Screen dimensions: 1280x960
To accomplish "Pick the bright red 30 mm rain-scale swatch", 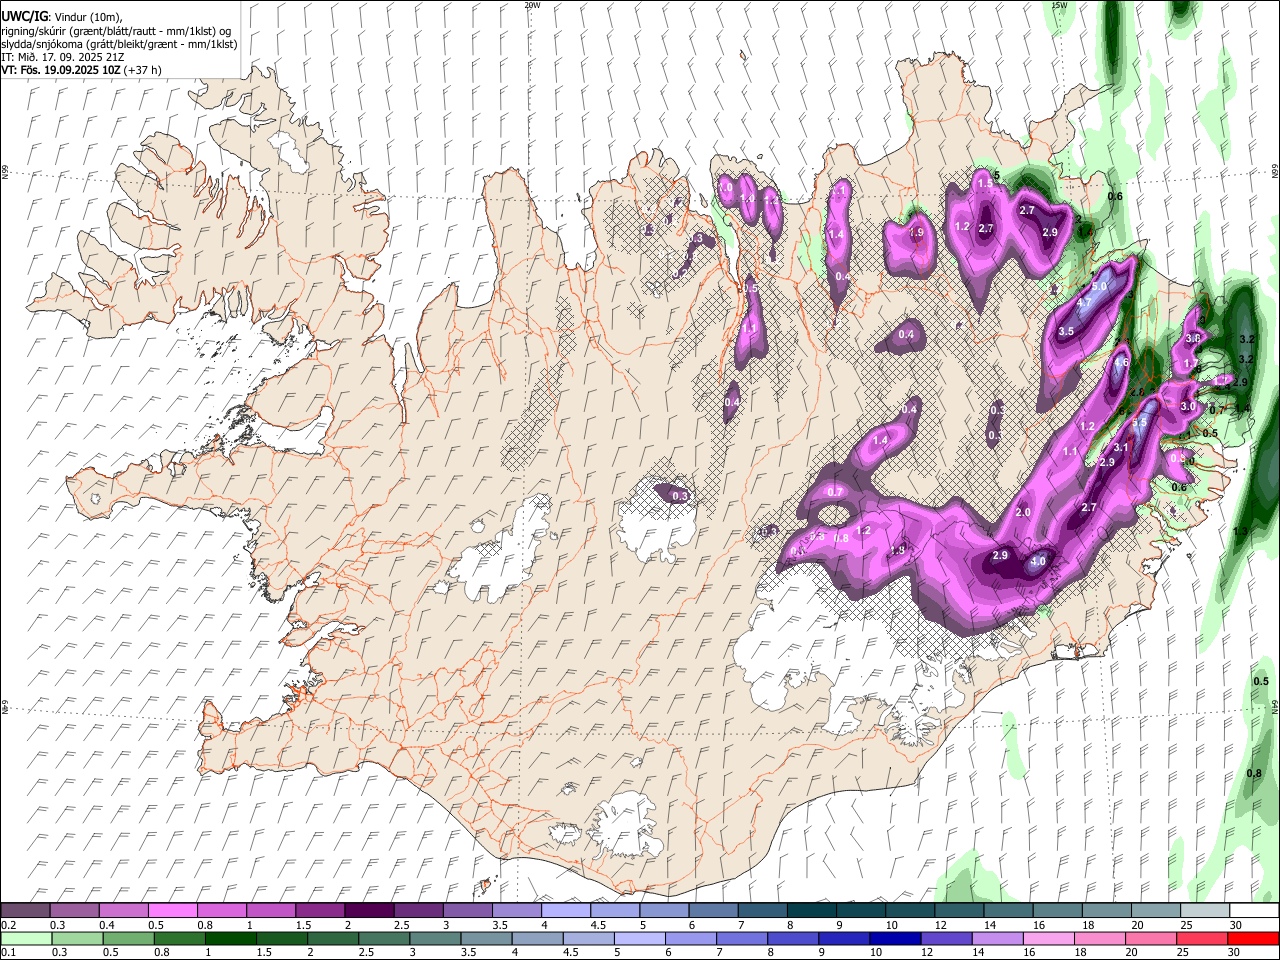I will [x=1255, y=938].
